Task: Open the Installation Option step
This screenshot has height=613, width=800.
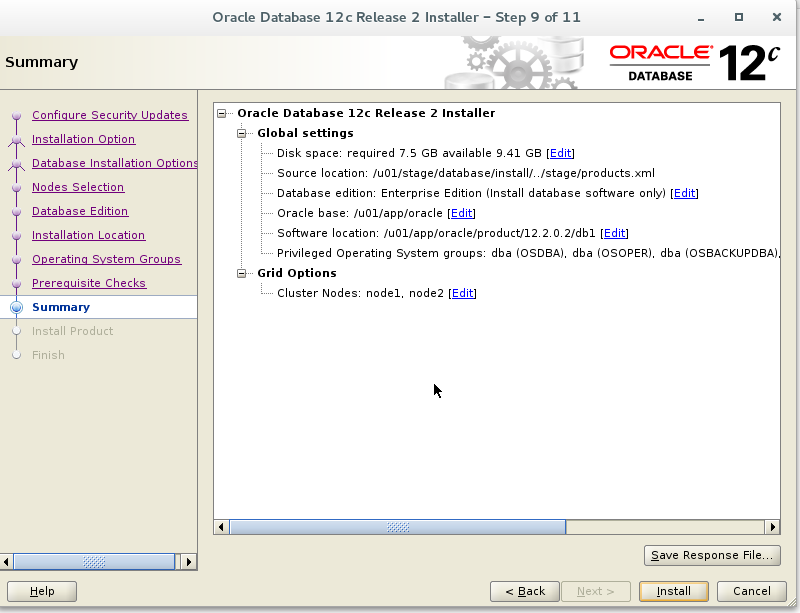Action: click(83, 139)
